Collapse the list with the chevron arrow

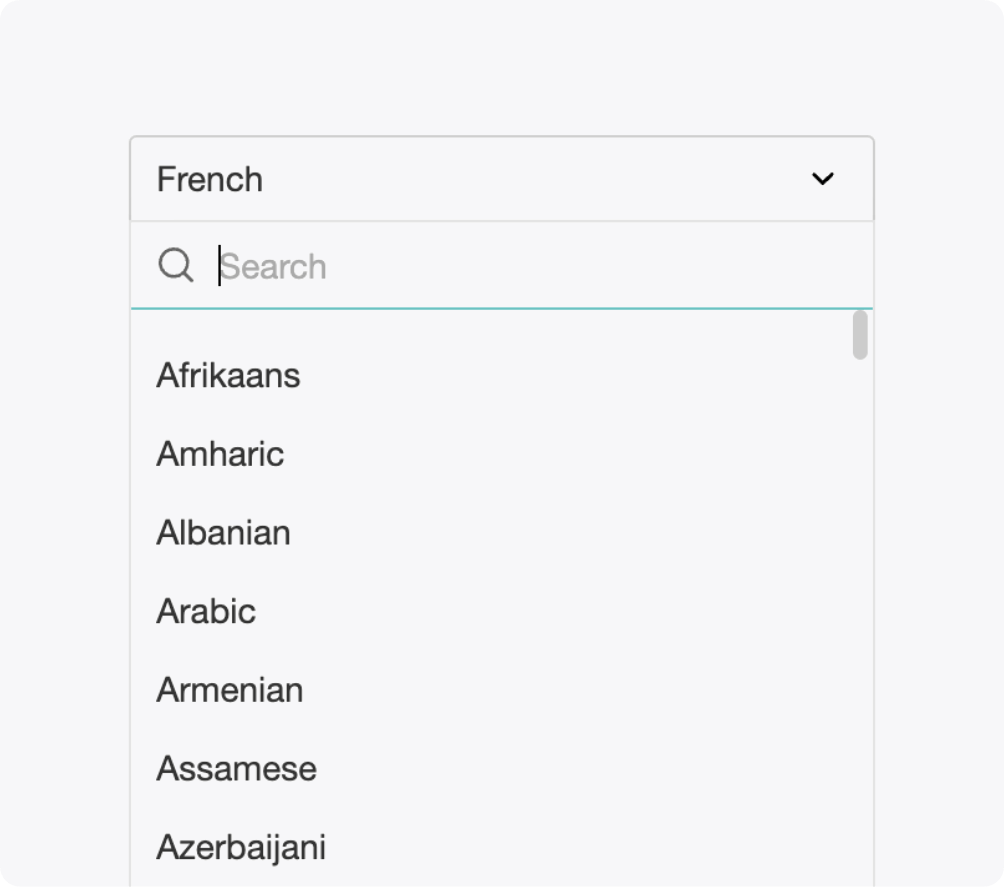click(822, 179)
